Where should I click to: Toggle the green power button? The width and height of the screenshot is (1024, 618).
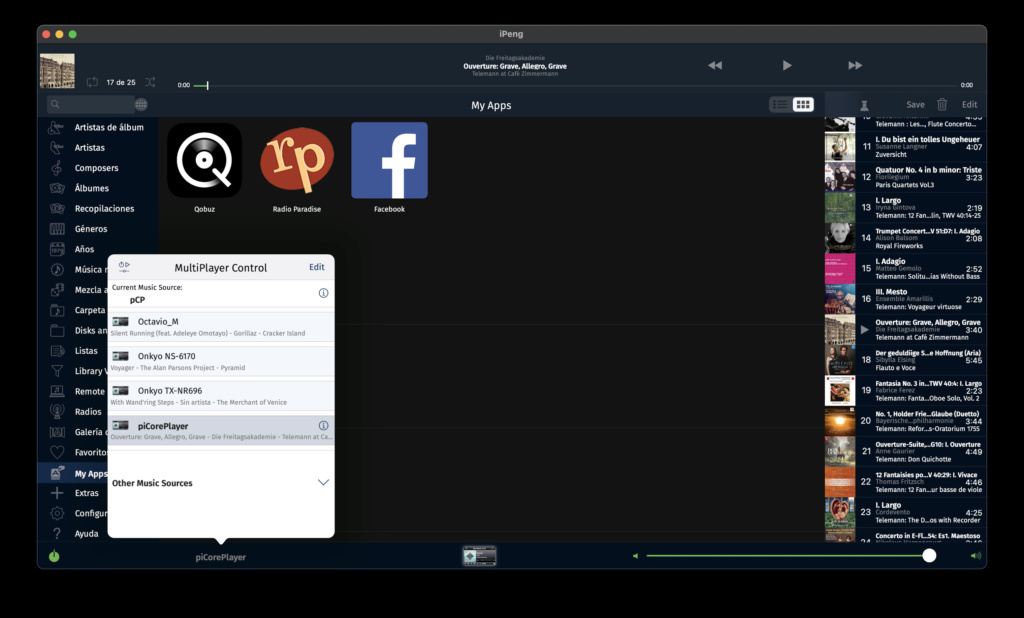pyautogui.click(x=54, y=557)
